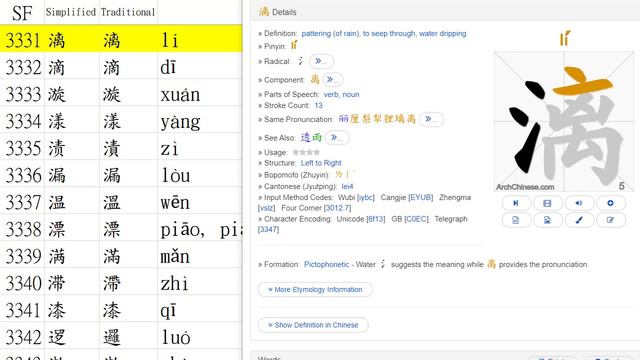Click the See Also purple character 漓
Image resolution: width=640 pixels, height=360 pixels.
click(305, 138)
